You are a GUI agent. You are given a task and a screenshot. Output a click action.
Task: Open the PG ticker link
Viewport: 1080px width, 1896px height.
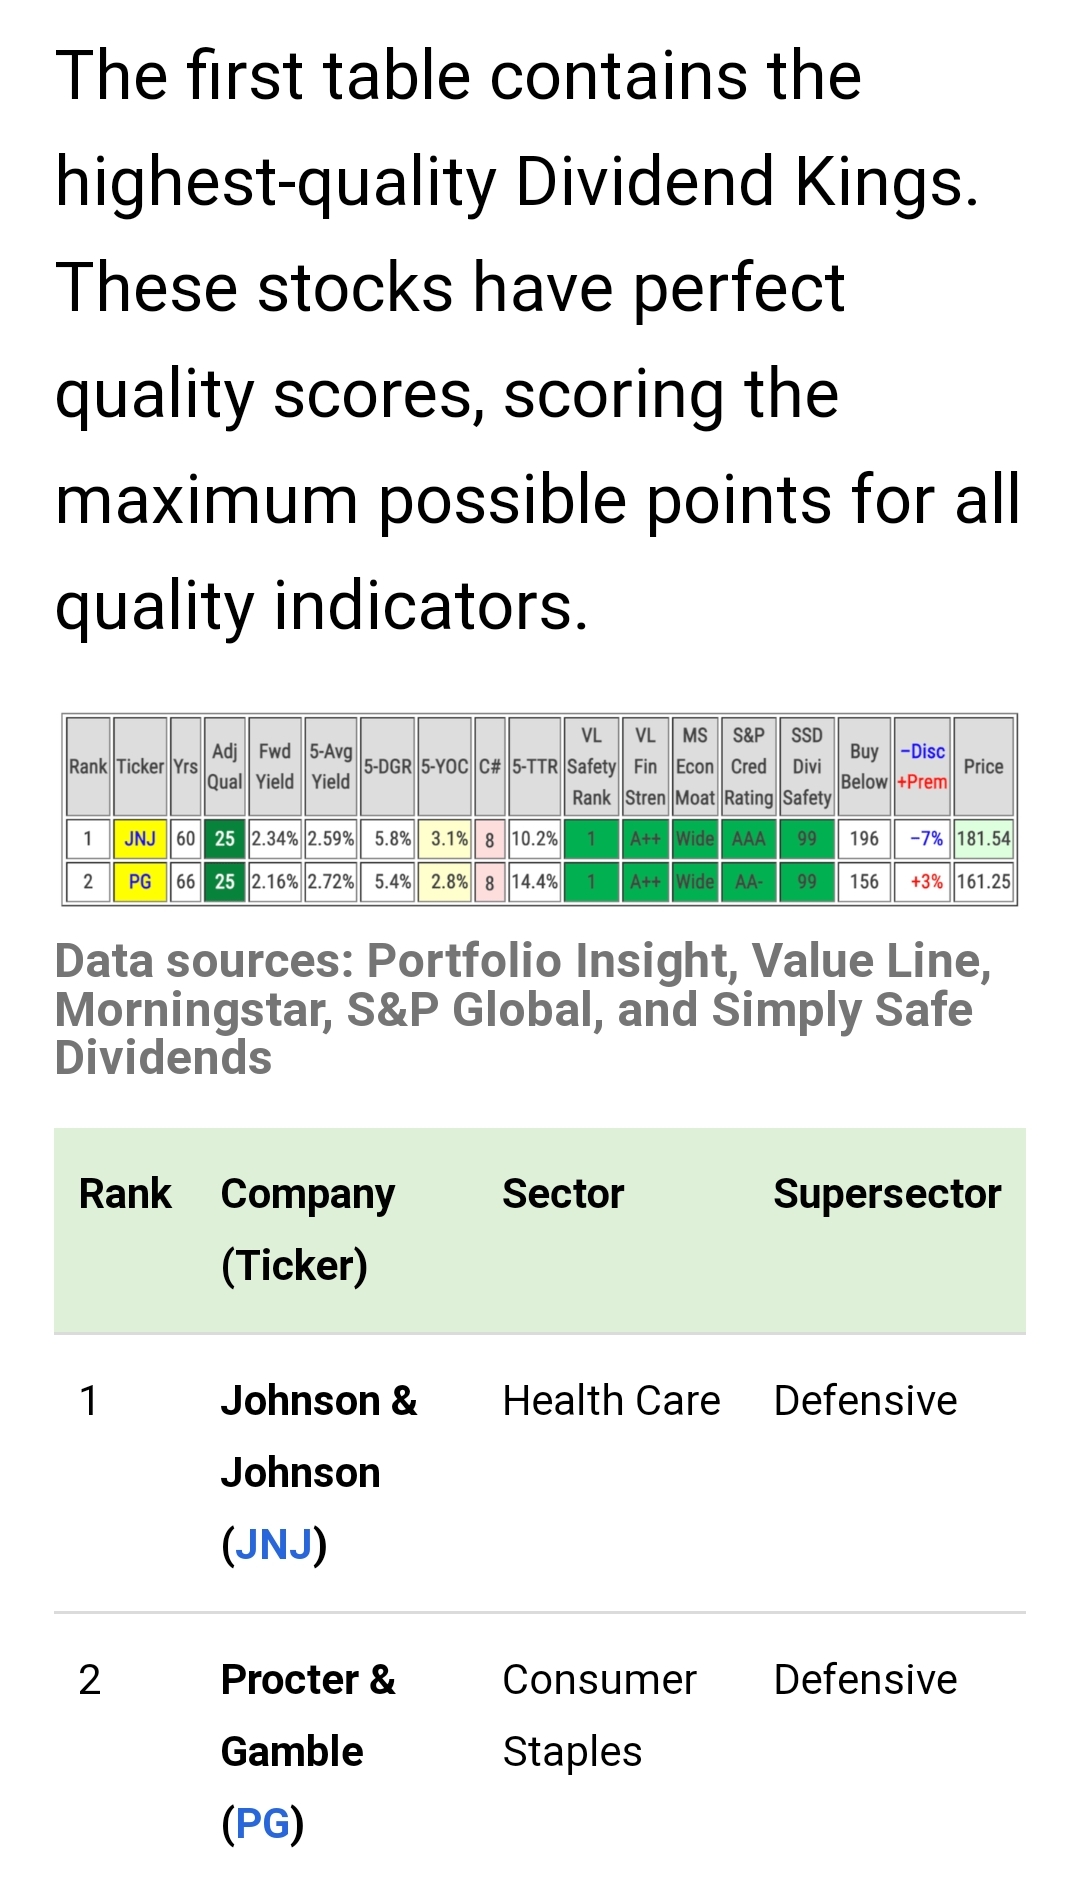click(262, 1824)
